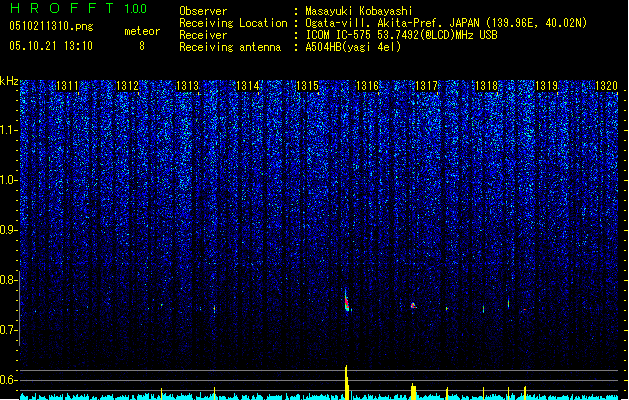Image resolution: width=629 pixels, height=400 pixels.
Task: Click the date stamp 05.10.21 13:10
Action: [51, 46]
